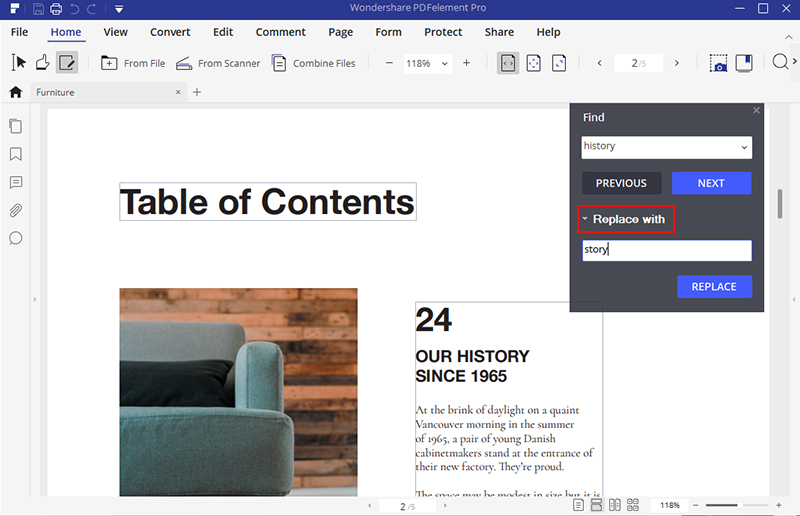Open the sidebar Search panel

click(16, 238)
